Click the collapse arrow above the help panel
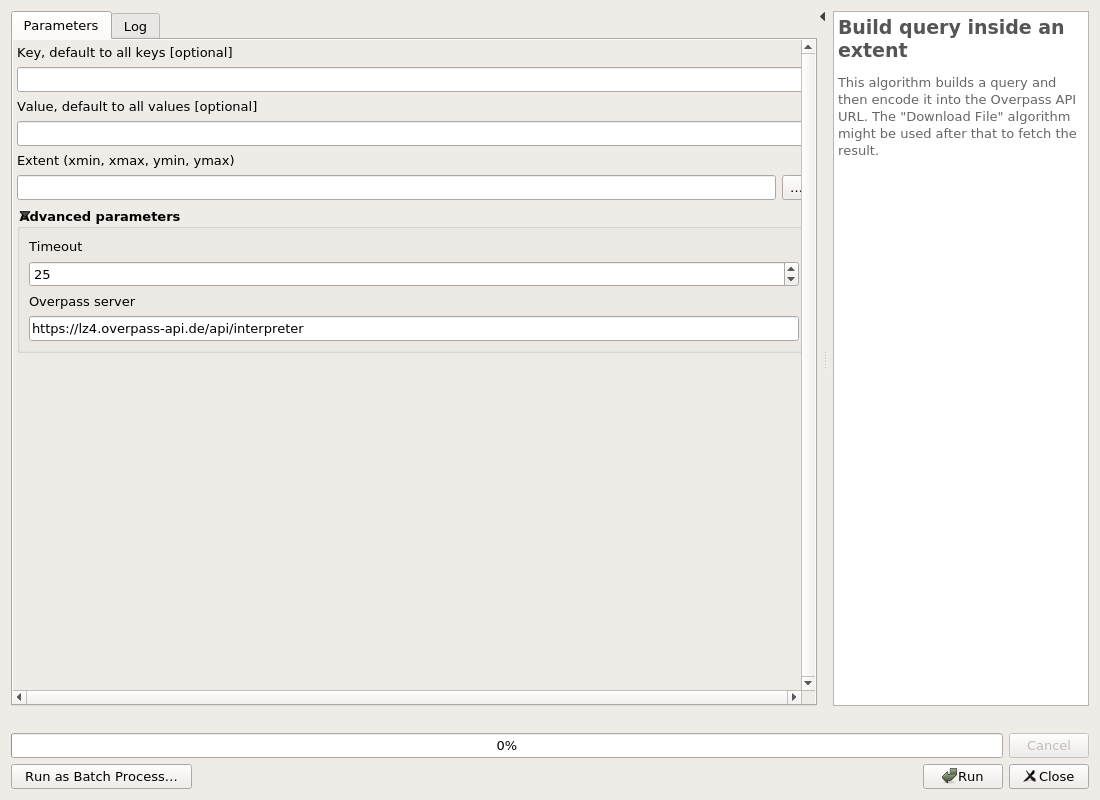Screen dimensions: 1100x800 tap(822, 16)
